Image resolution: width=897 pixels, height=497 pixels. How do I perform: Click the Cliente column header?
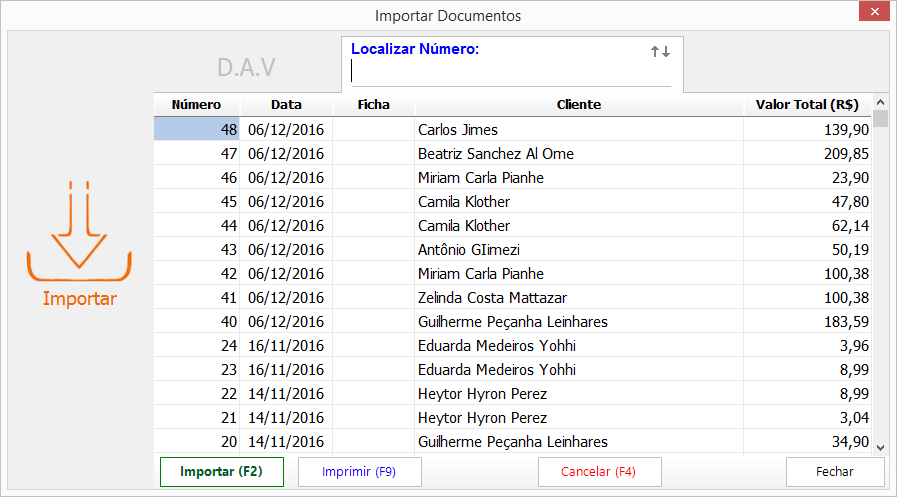(x=579, y=105)
